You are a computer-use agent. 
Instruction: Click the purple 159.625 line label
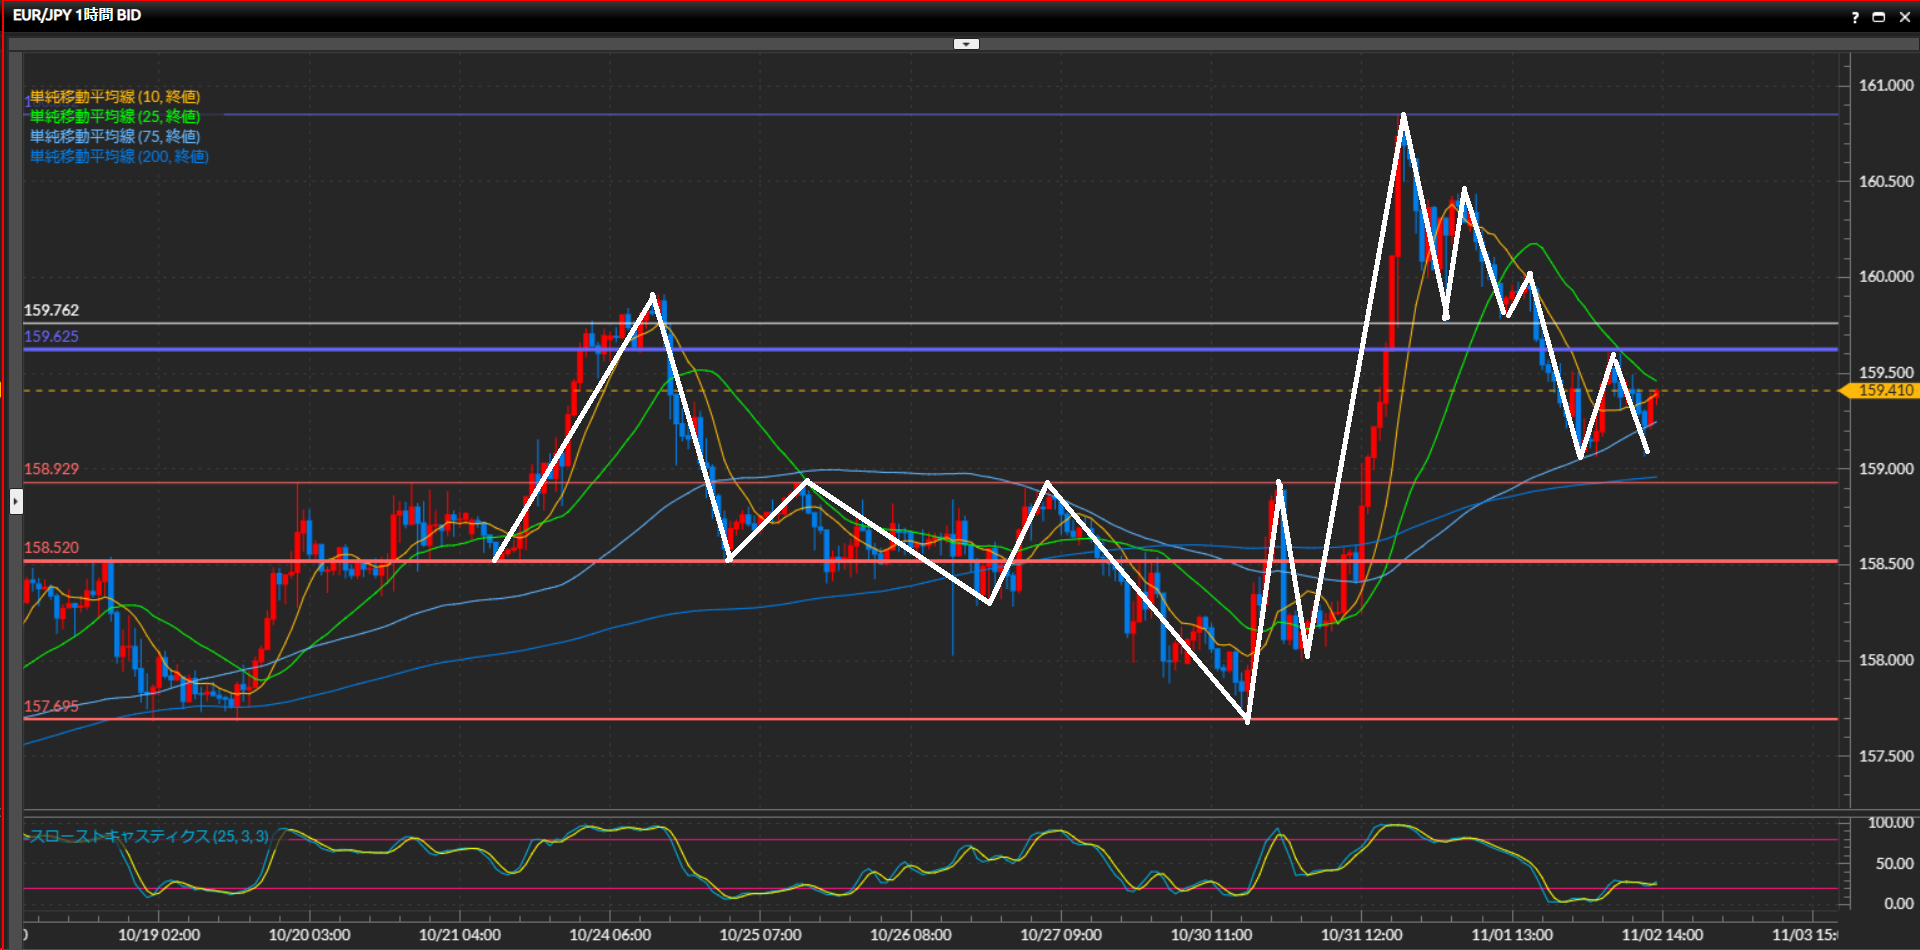[51, 337]
